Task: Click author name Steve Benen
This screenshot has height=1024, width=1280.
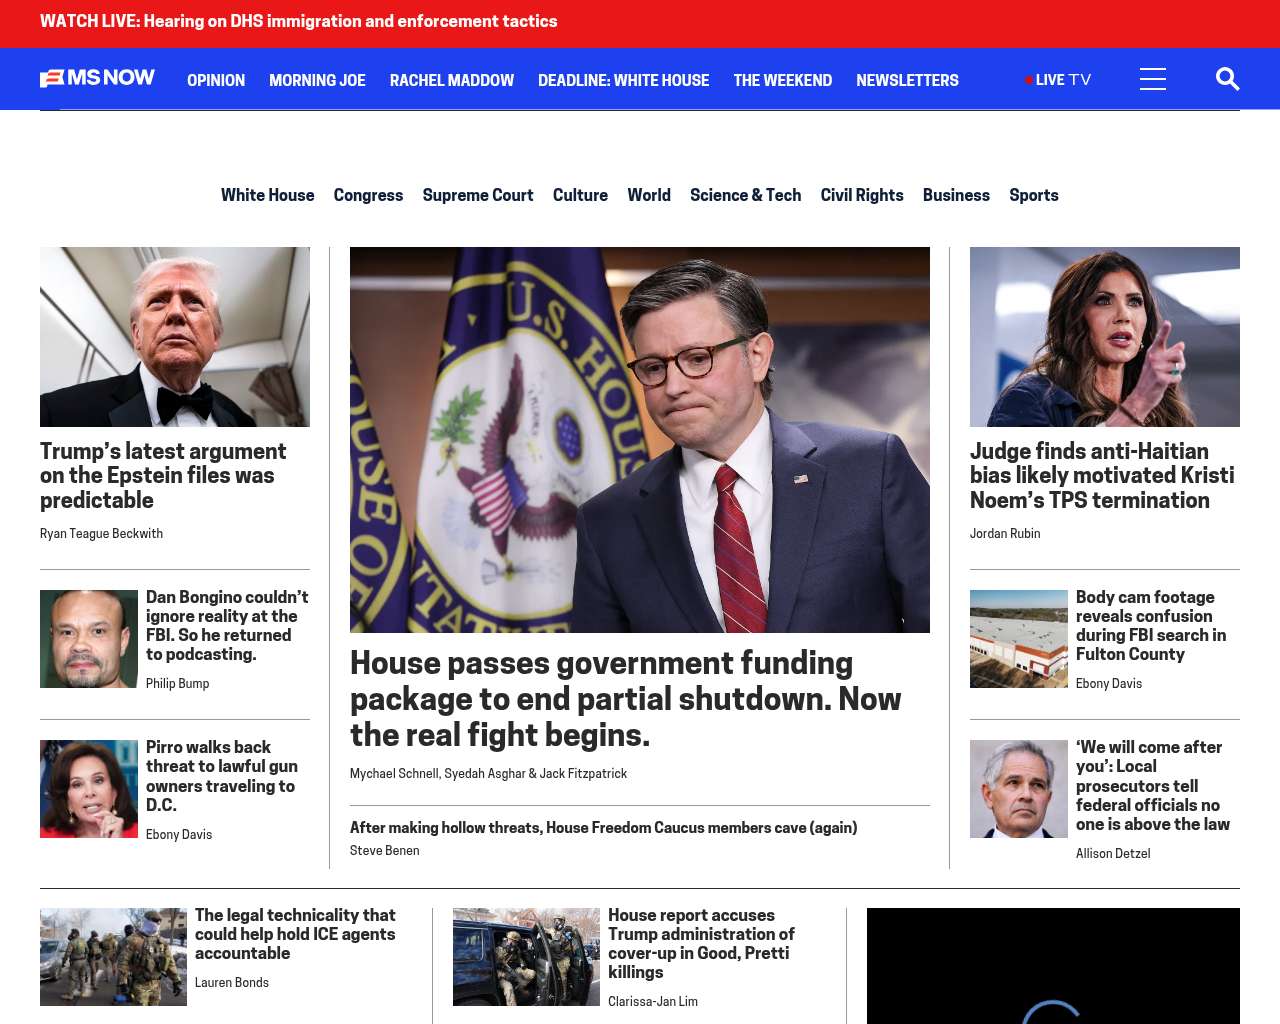Action: [x=385, y=851]
